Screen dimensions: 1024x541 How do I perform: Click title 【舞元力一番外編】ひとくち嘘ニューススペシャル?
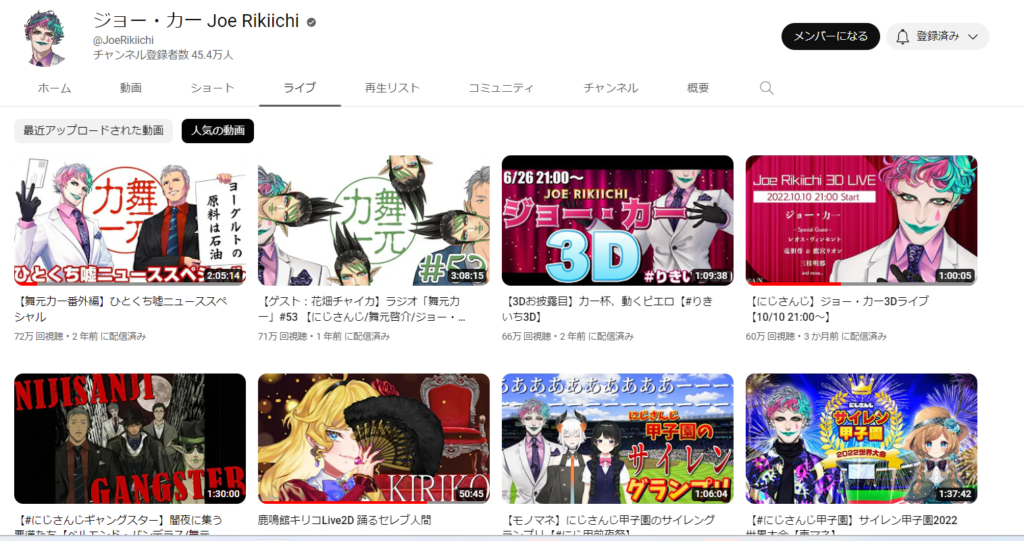click(x=121, y=309)
